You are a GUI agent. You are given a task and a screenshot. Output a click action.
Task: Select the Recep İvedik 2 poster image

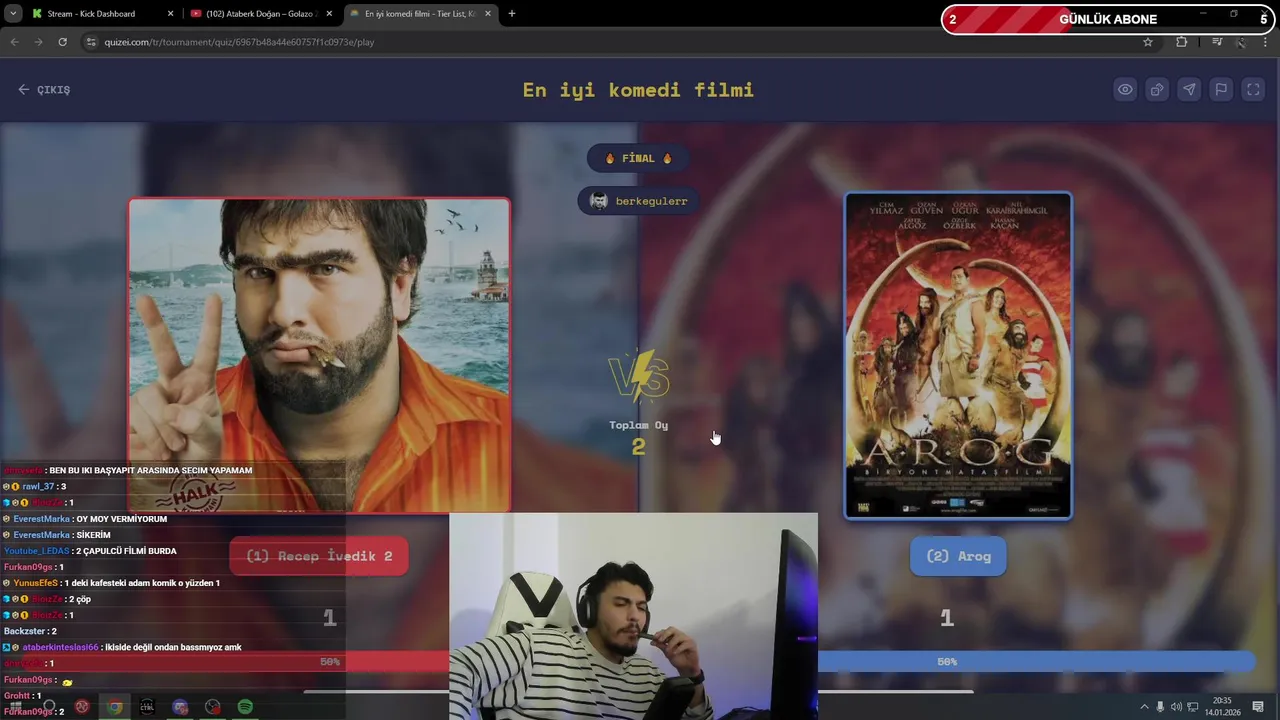pos(319,355)
